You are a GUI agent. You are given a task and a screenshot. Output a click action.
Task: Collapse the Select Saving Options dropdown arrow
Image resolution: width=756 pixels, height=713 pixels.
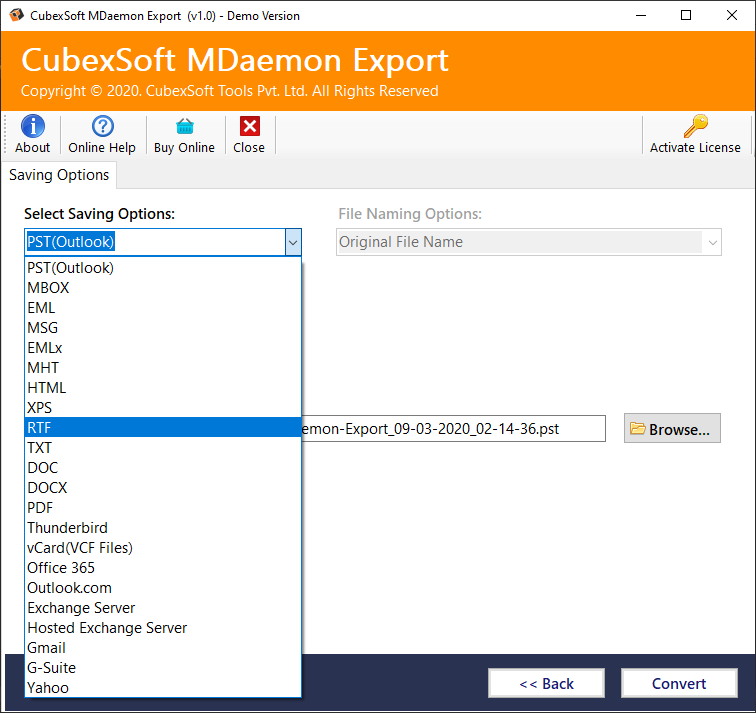click(x=292, y=242)
